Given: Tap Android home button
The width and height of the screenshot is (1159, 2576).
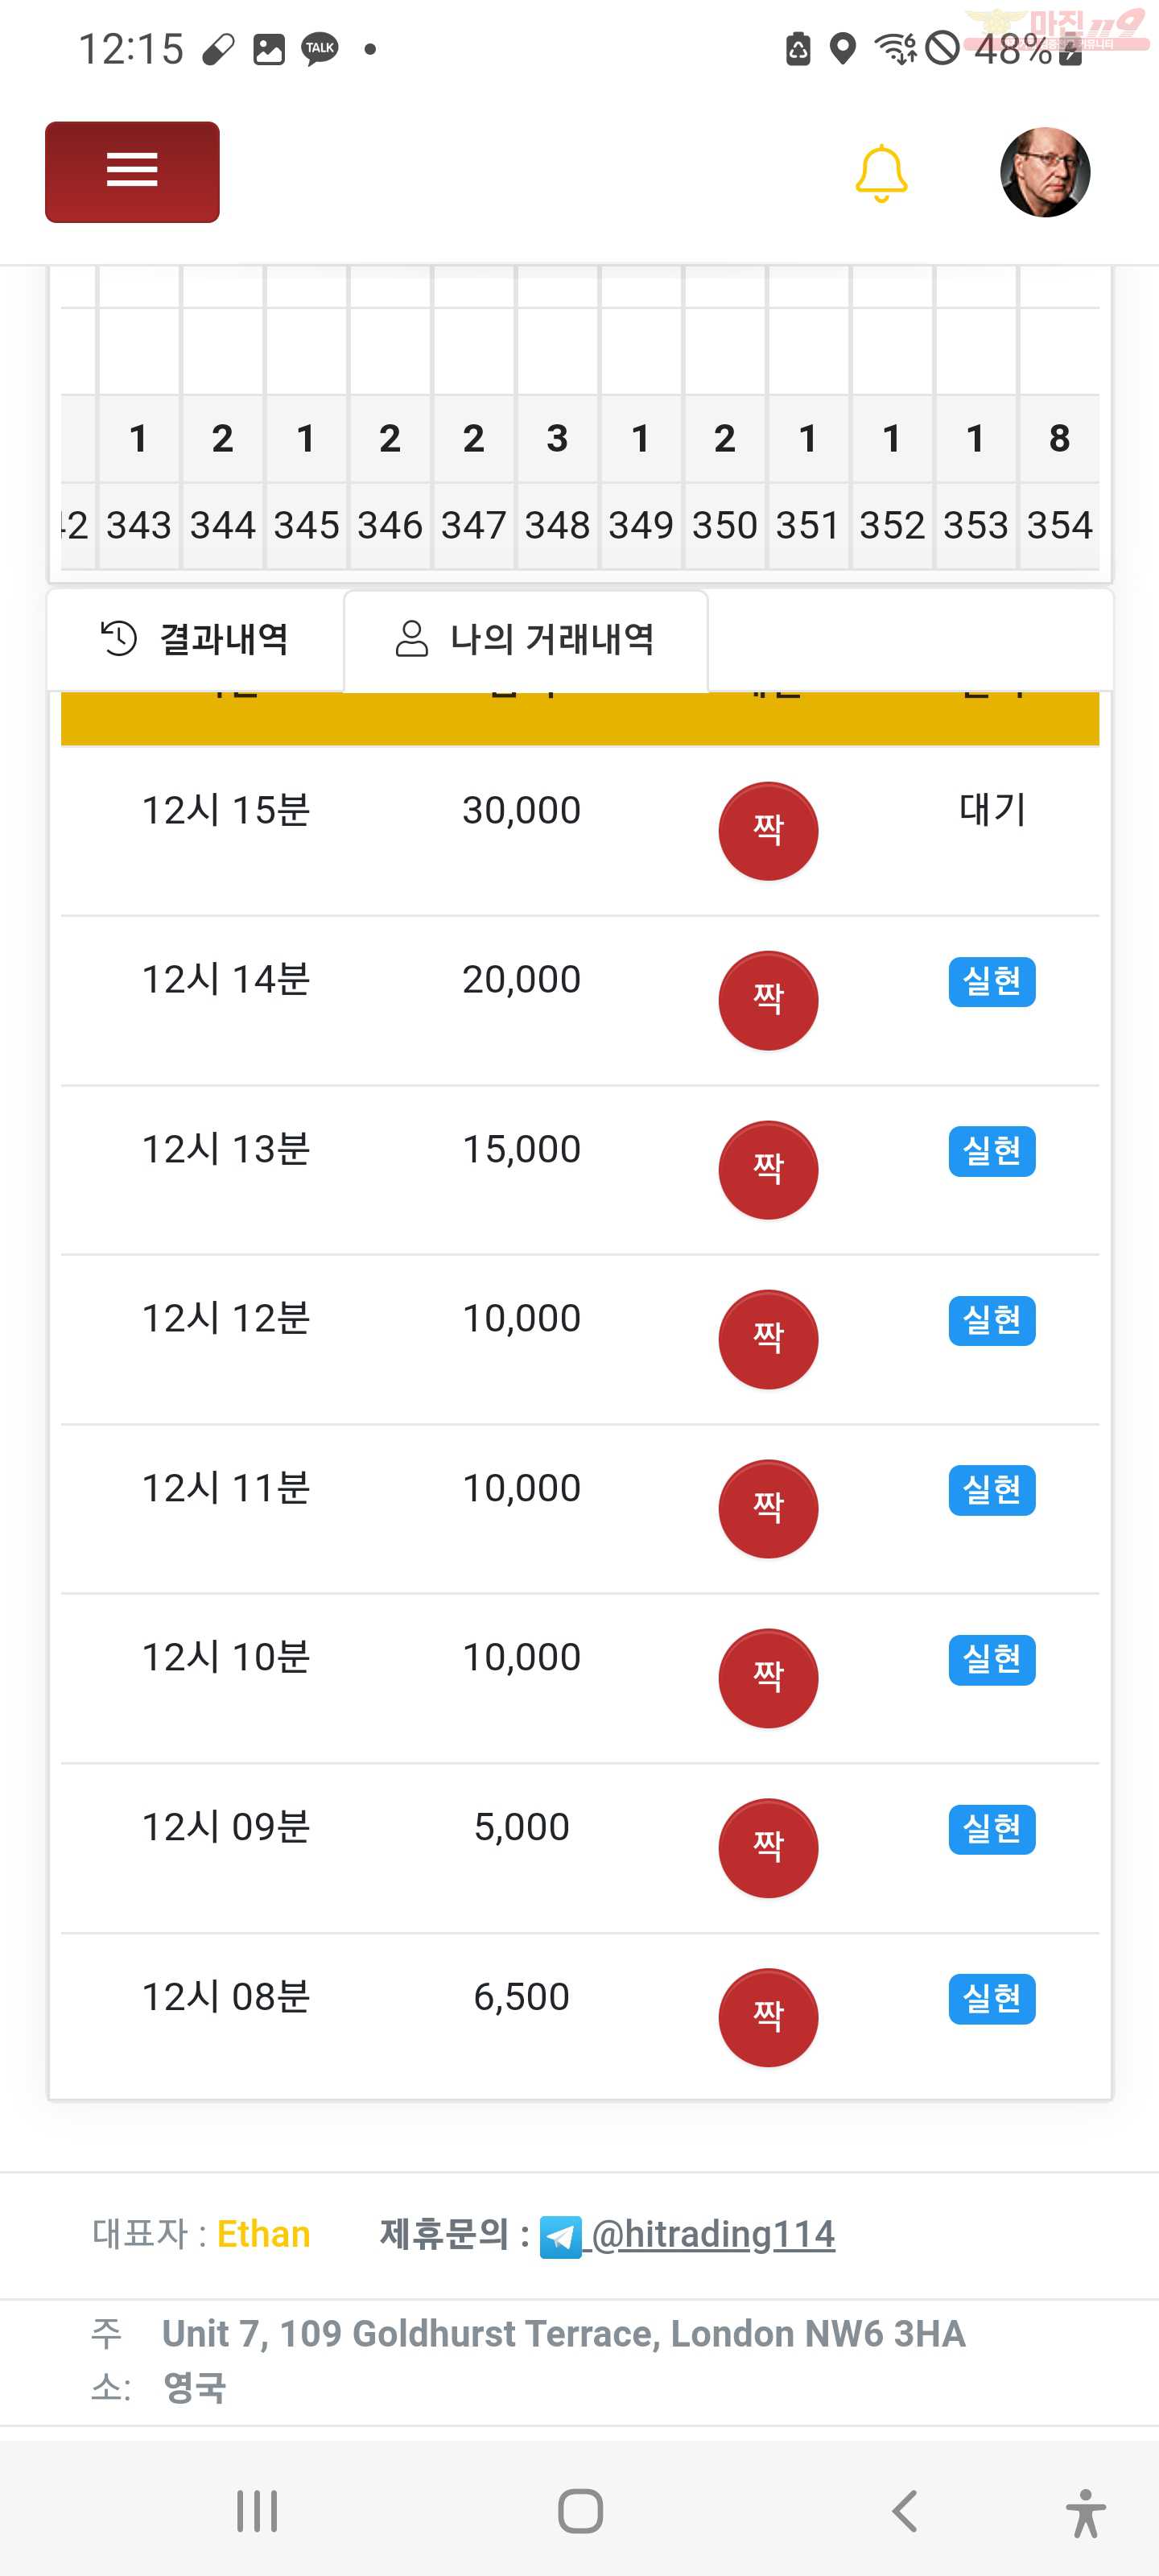Looking at the screenshot, I should pos(580,2511).
